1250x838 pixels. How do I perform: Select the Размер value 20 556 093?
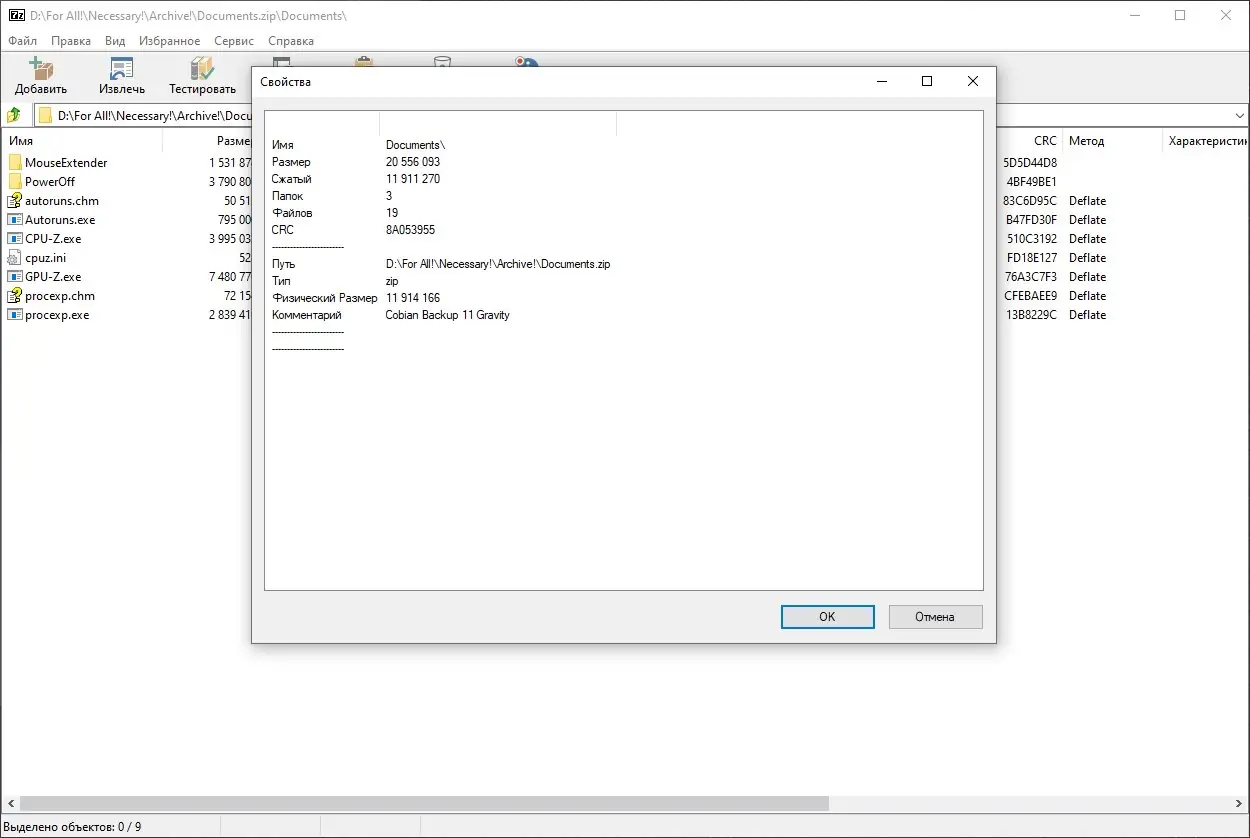[412, 162]
